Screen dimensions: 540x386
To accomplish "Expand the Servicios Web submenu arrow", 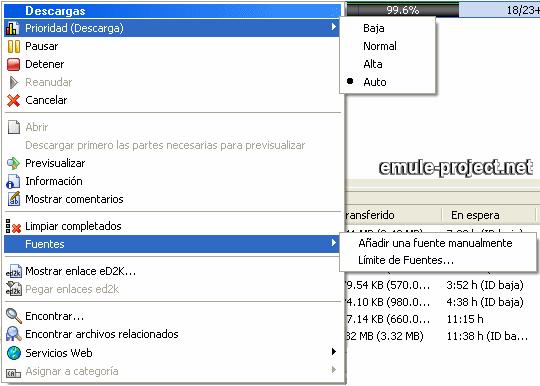I will (x=333, y=352).
